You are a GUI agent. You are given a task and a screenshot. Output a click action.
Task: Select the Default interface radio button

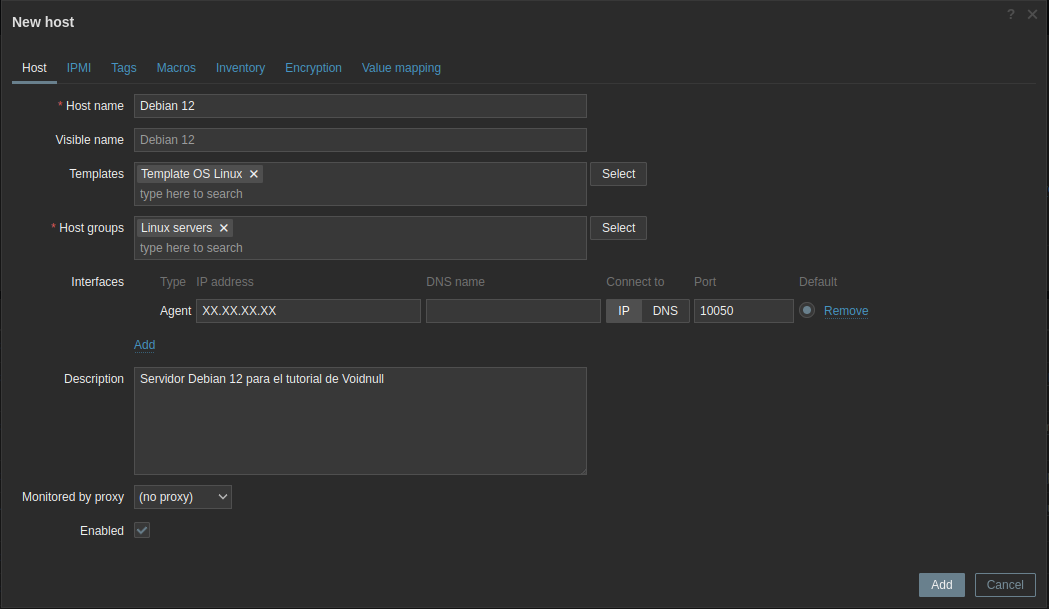(x=807, y=311)
